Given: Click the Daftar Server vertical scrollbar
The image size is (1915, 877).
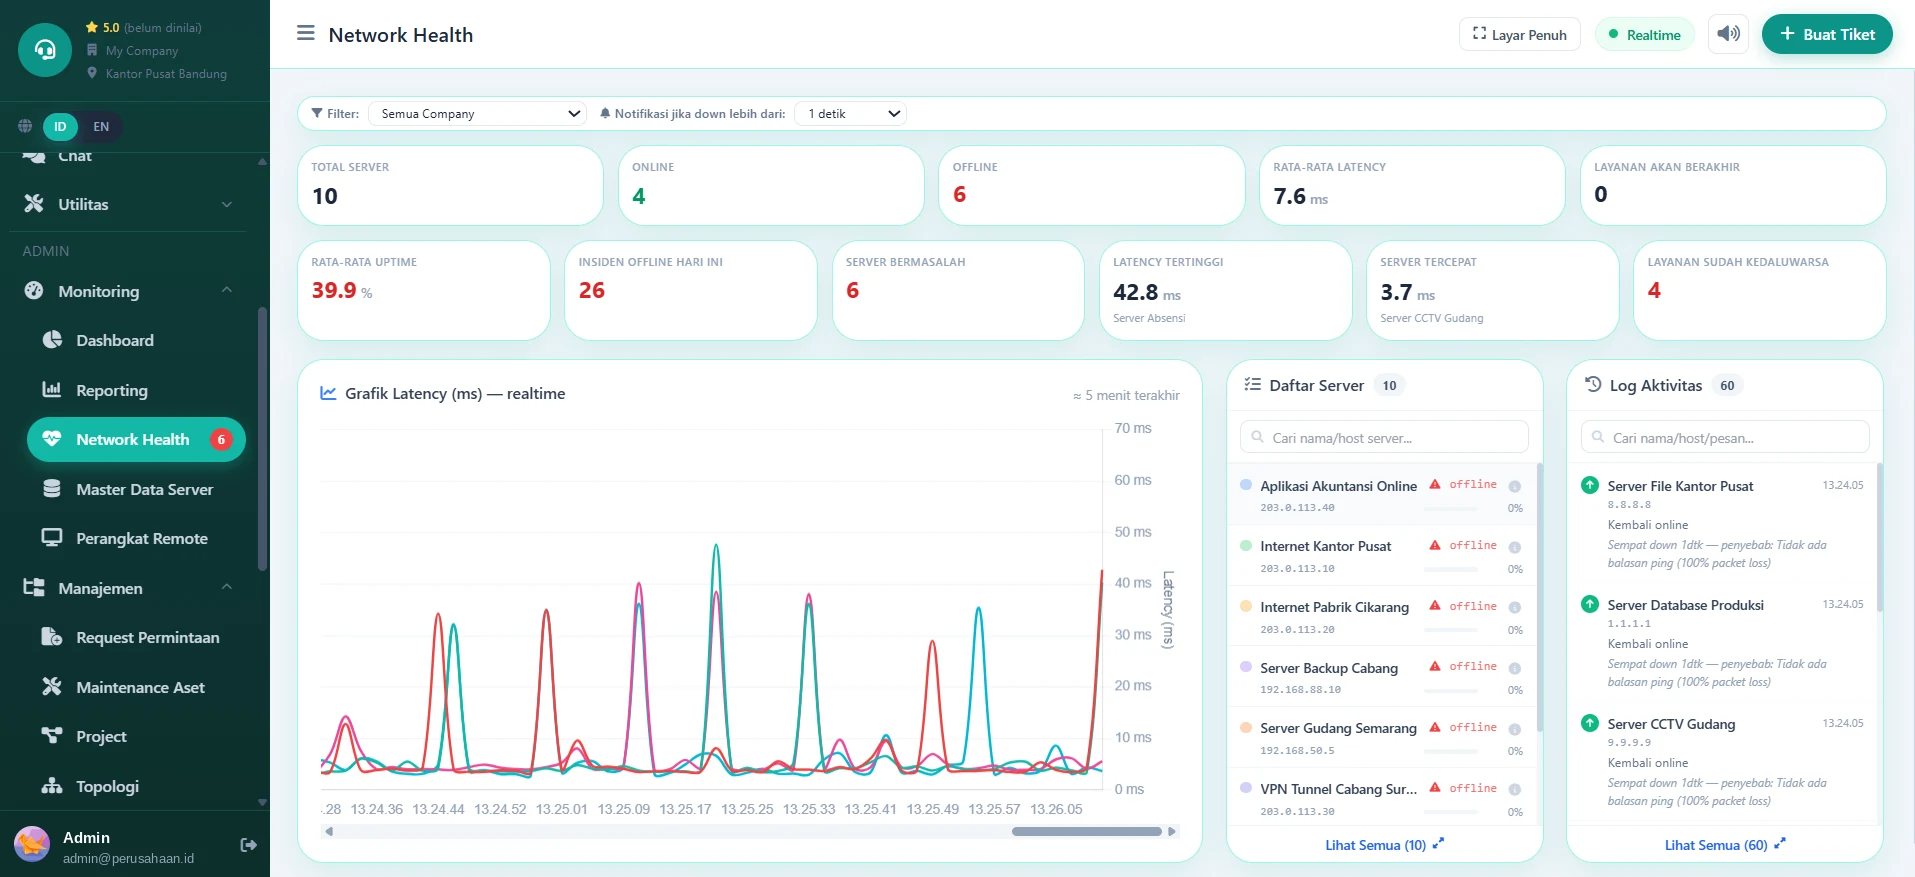Looking at the screenshot, I should pyautogui.click(x=1539, y=597).
